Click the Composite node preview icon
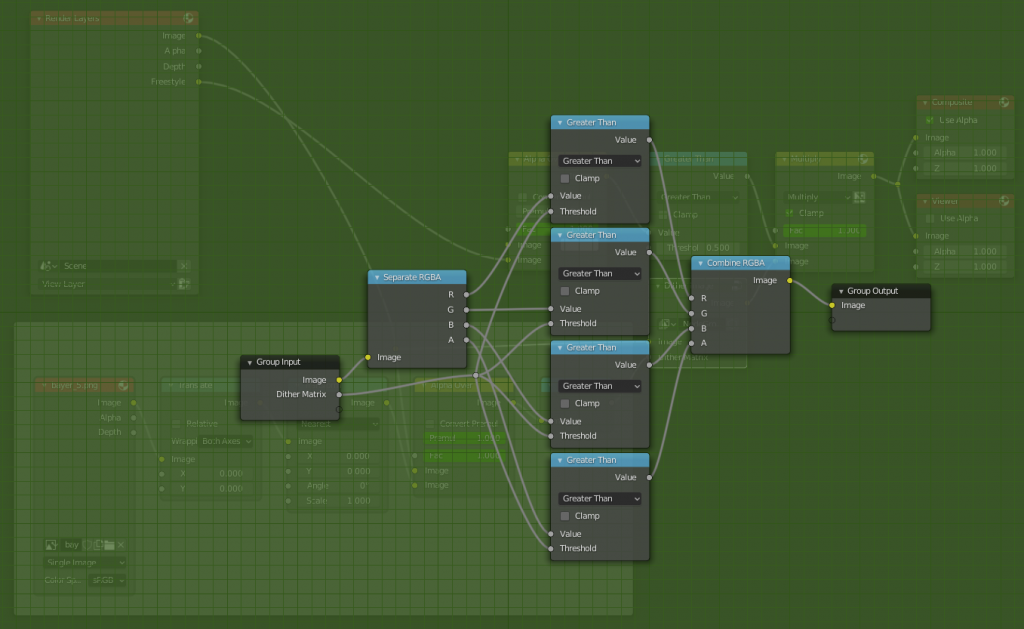The width and height of the screenshot is (1024, 629). 1004,103
